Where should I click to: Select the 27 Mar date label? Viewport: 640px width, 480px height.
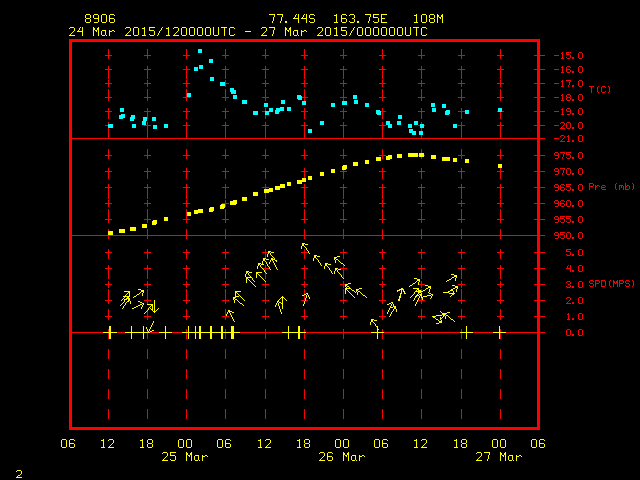click(x=497, y=457)
